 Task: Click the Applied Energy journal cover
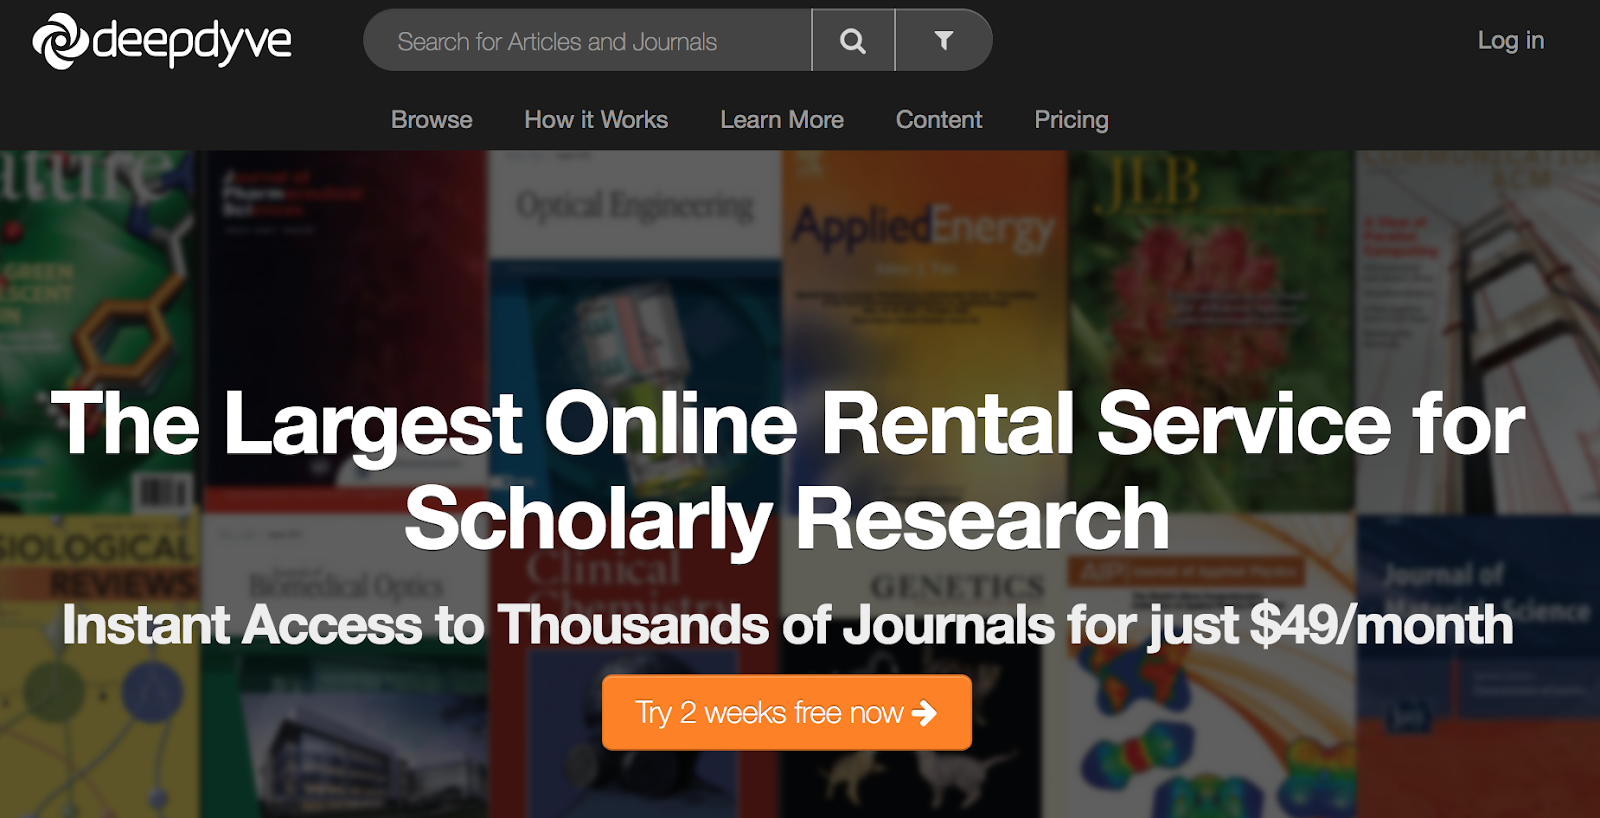tap(925, 330)
